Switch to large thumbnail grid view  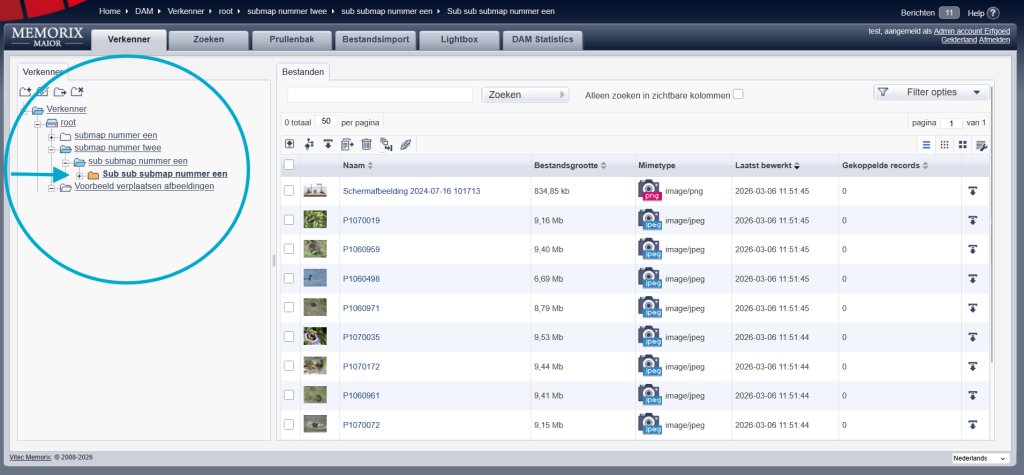pyautogui.click(x=962, y=145)
